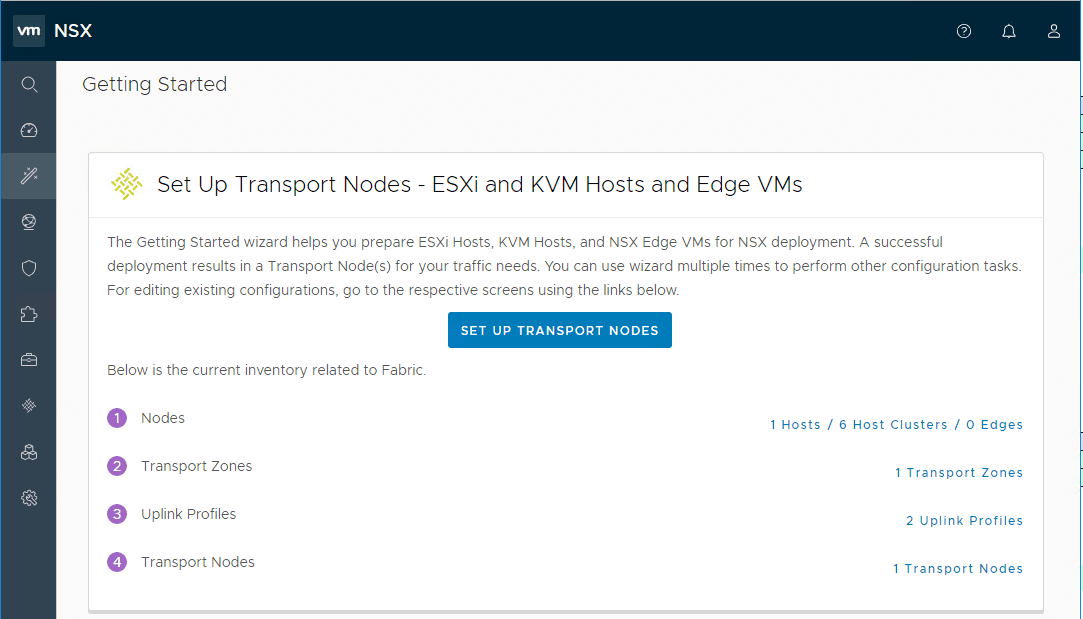Open the Networking globe icon
Image resolution: width=1083 pixels, height=619 pixels.
(x=29, y=221)
